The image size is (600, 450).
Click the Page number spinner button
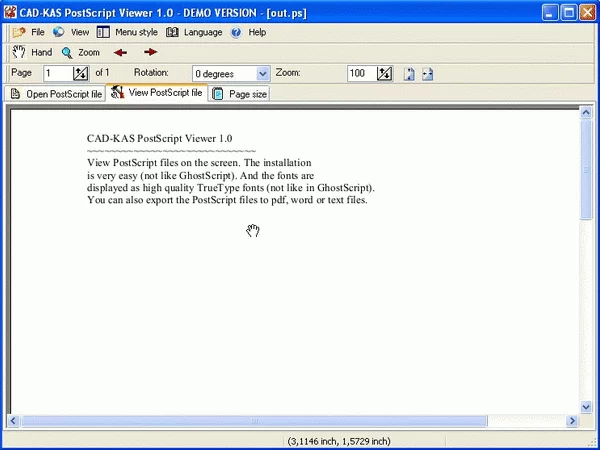(81, 73)
